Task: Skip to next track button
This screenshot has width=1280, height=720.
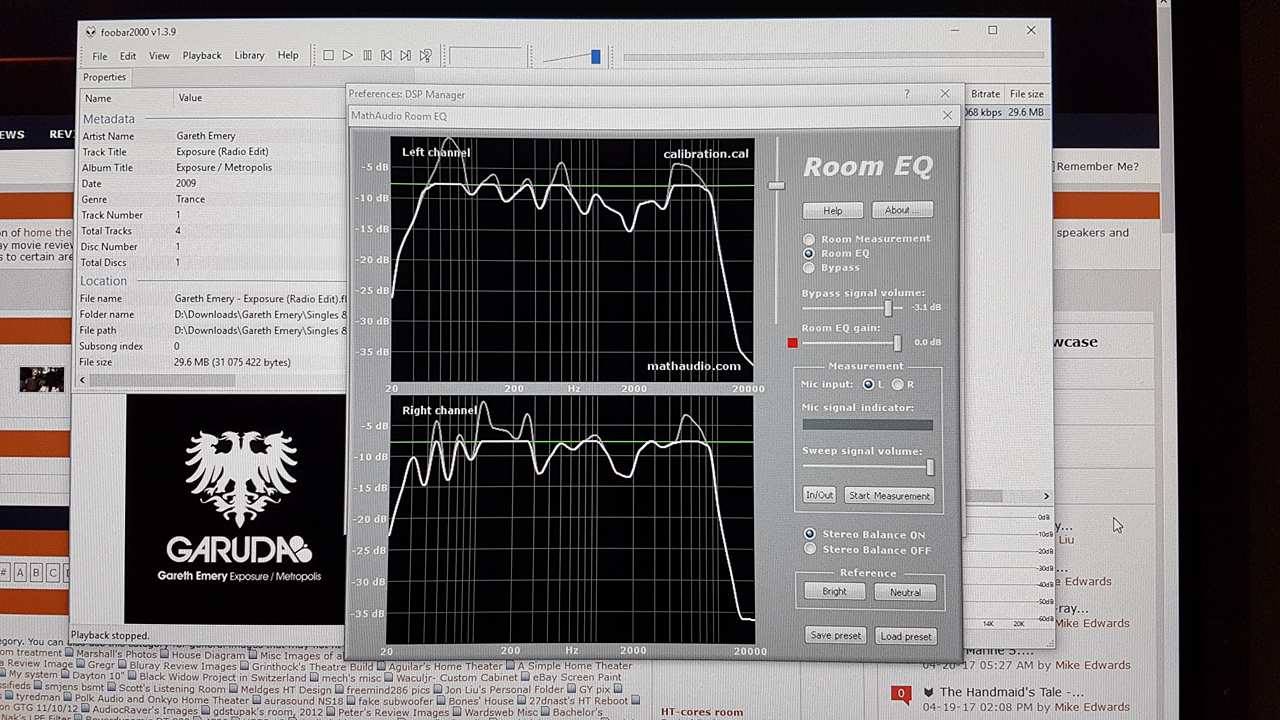Action: coord(405,56)
